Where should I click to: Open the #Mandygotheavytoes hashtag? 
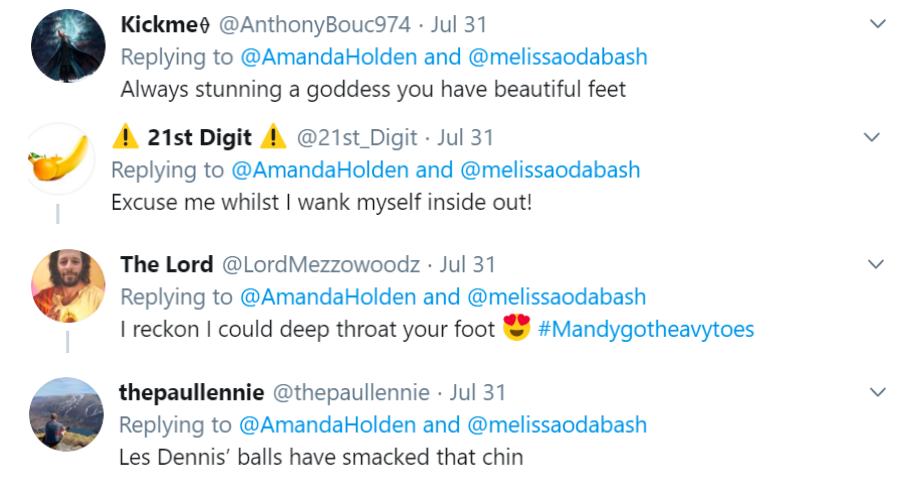click(646, 329)
